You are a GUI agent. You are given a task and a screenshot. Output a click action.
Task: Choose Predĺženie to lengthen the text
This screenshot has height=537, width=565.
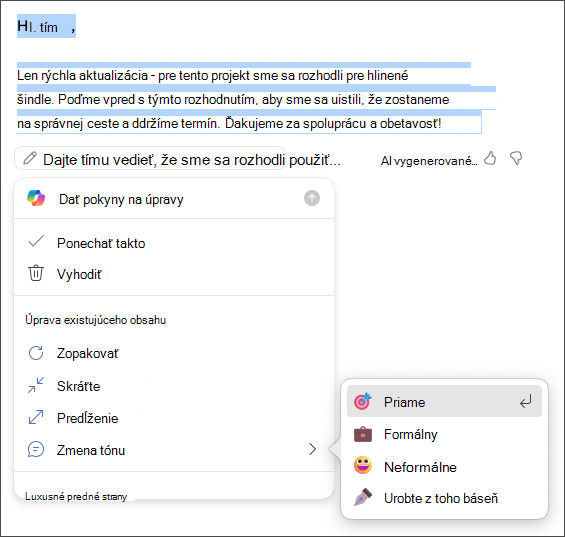[x=174, y=418]
